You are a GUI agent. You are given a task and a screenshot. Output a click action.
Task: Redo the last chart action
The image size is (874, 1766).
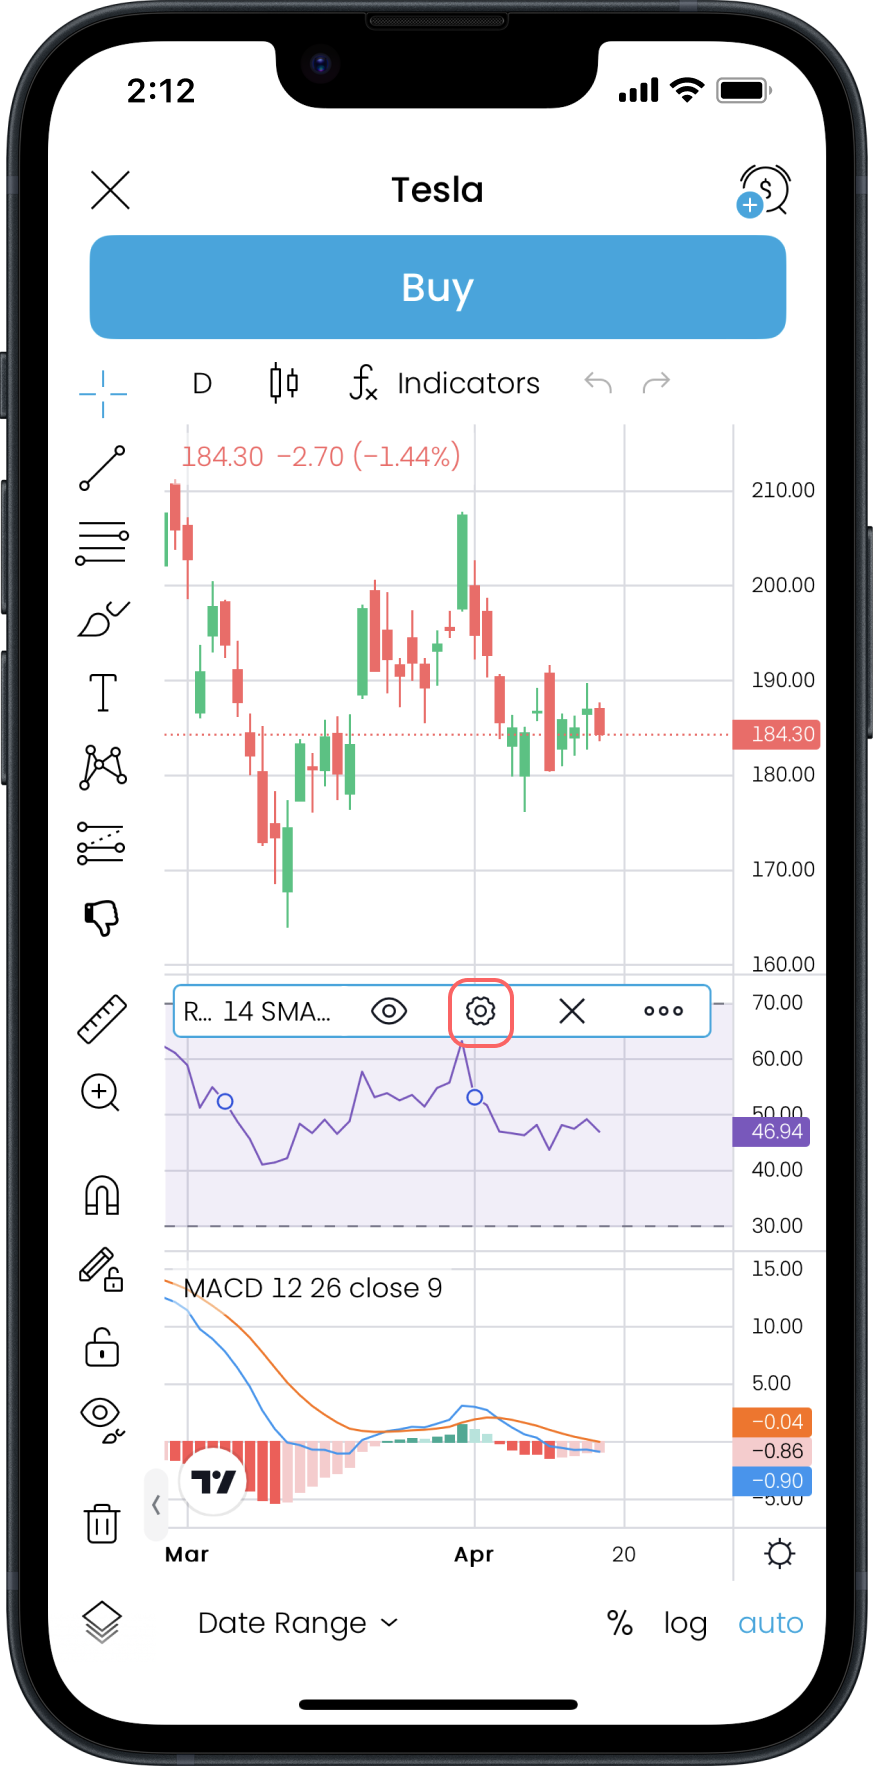656,383
